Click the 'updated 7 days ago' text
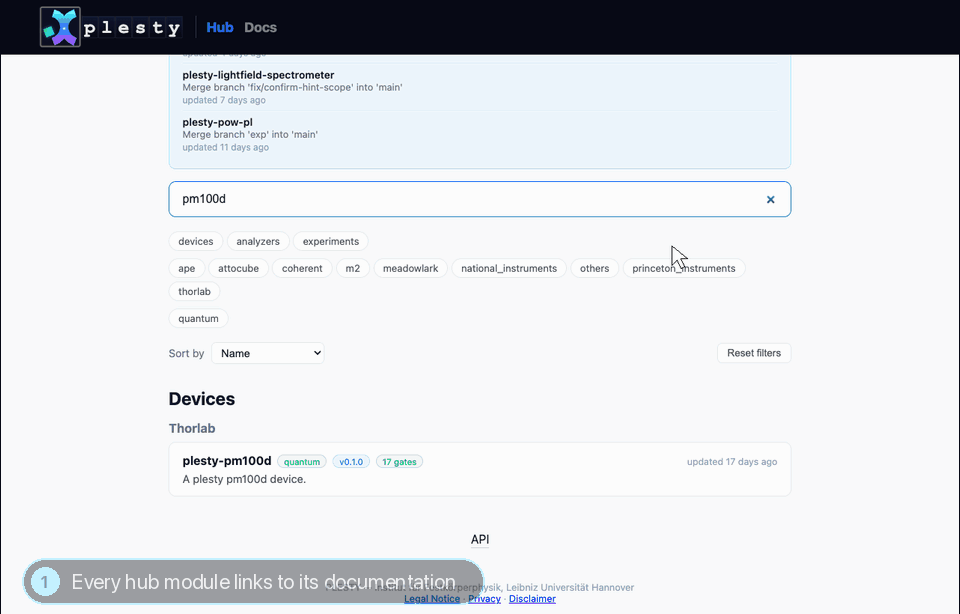This screenshot has height=614, width=960. (x=224, y=100)
